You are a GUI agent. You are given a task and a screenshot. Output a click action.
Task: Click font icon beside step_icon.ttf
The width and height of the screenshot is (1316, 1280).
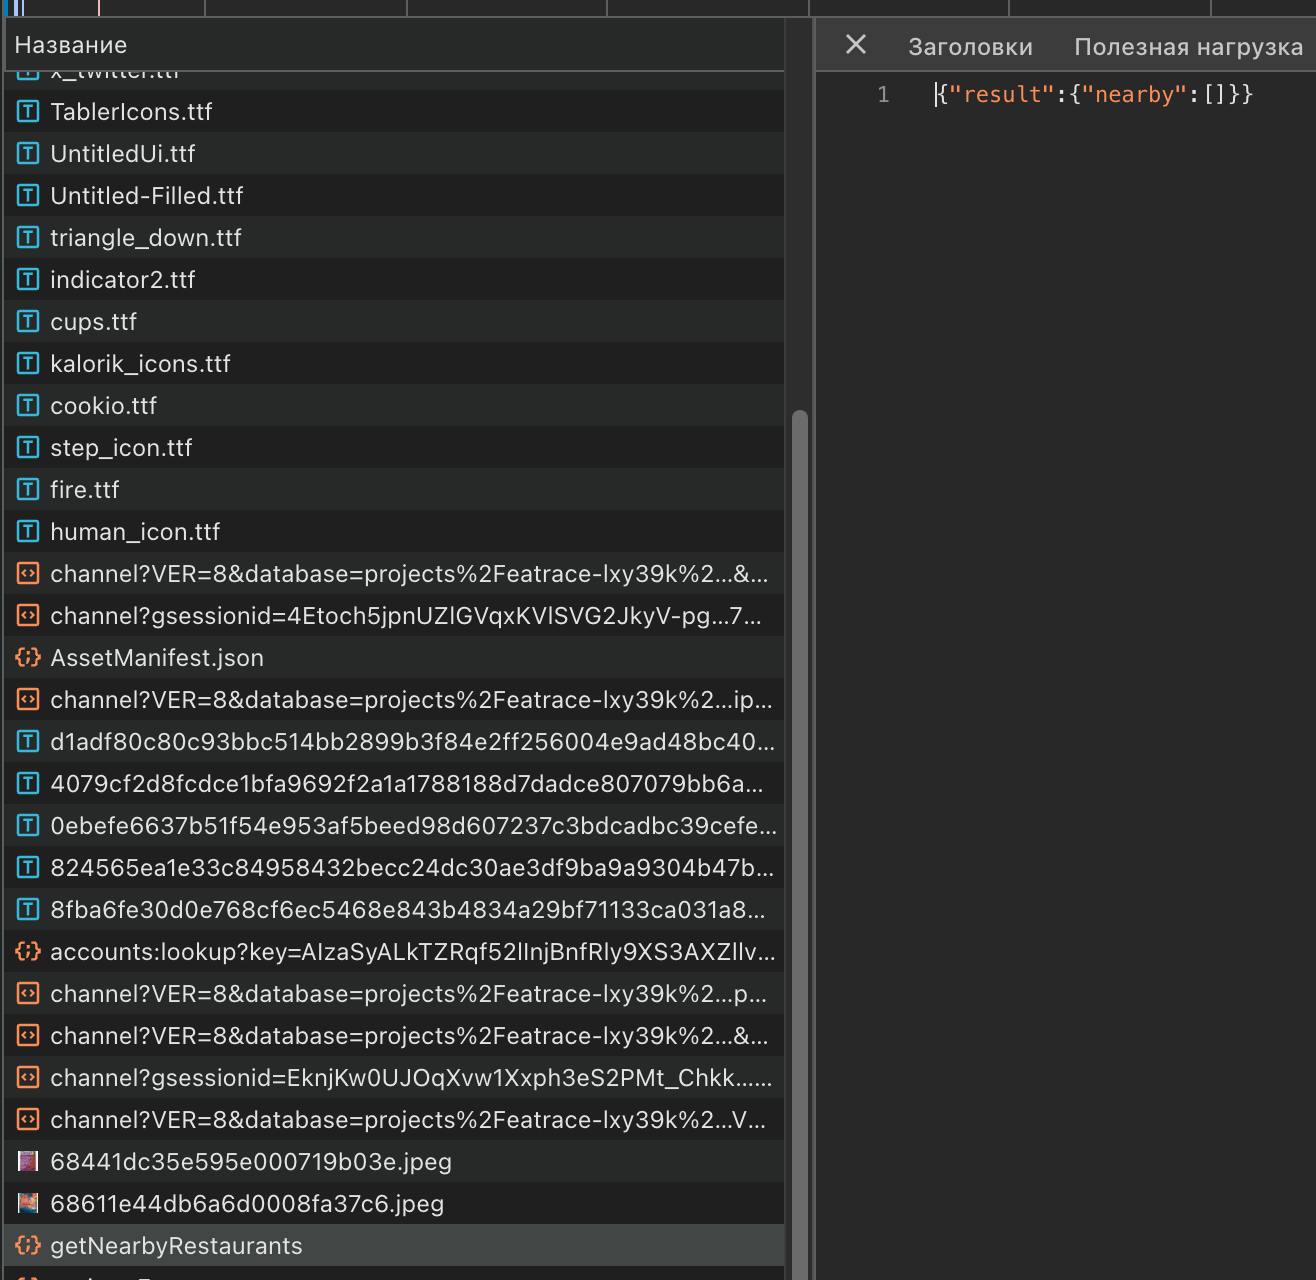[x=28, y=448]
